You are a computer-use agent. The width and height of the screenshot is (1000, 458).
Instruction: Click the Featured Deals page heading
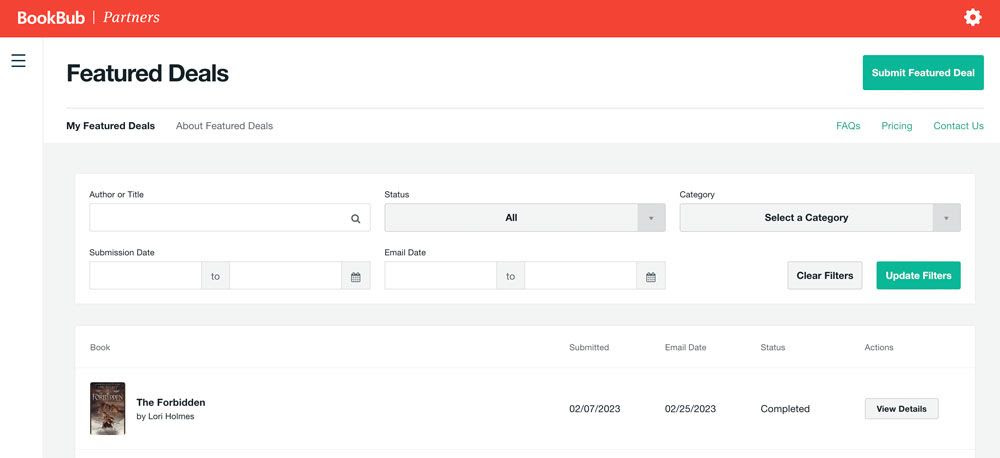coord(147,73)
